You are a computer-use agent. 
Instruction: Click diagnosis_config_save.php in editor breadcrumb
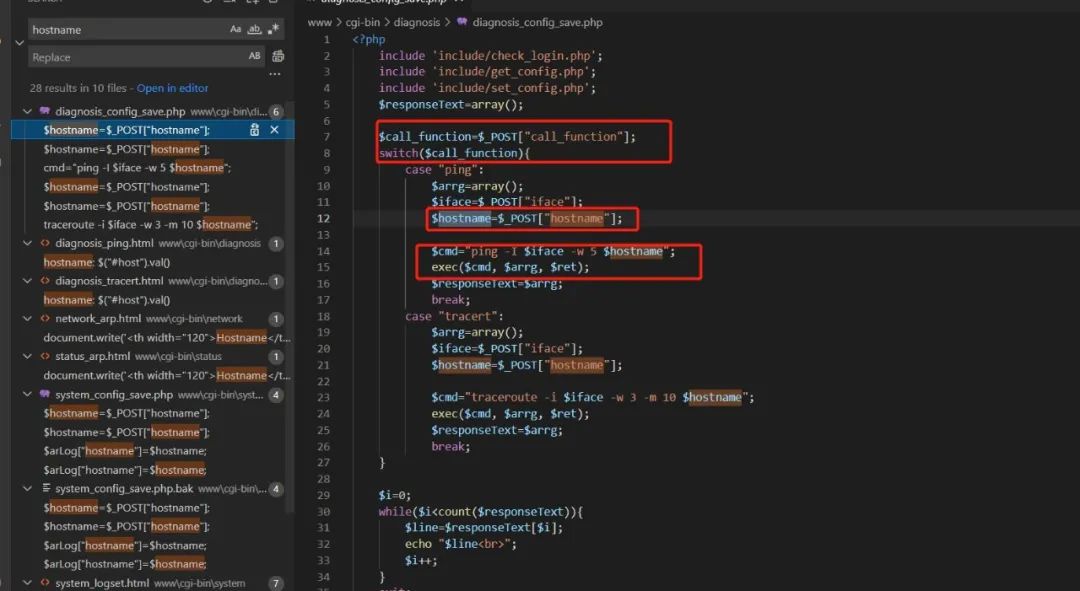pos(537,22)
